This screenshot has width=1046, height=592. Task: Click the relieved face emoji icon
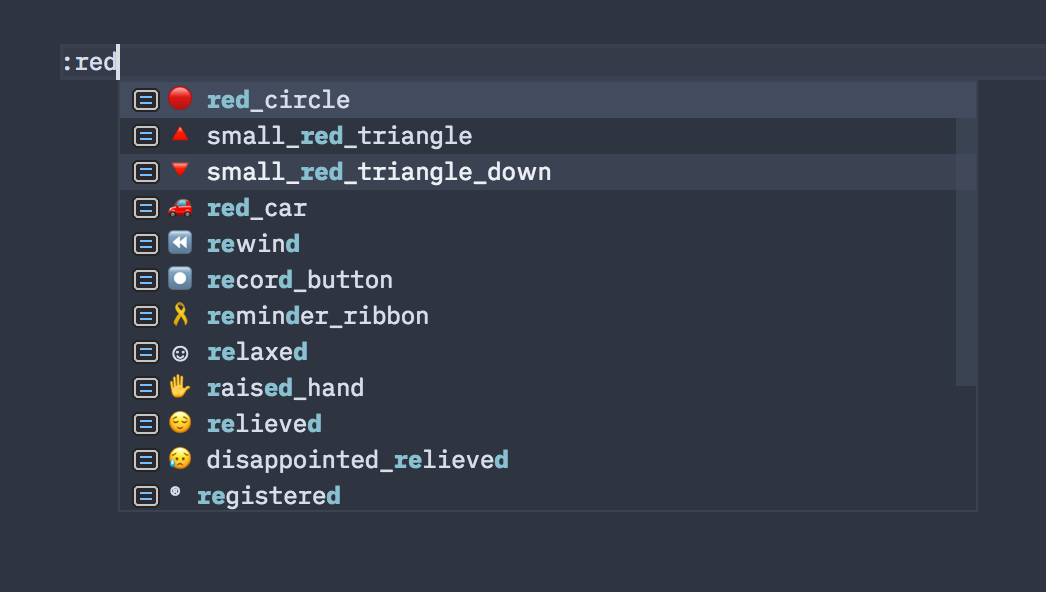tap(179, 423)
